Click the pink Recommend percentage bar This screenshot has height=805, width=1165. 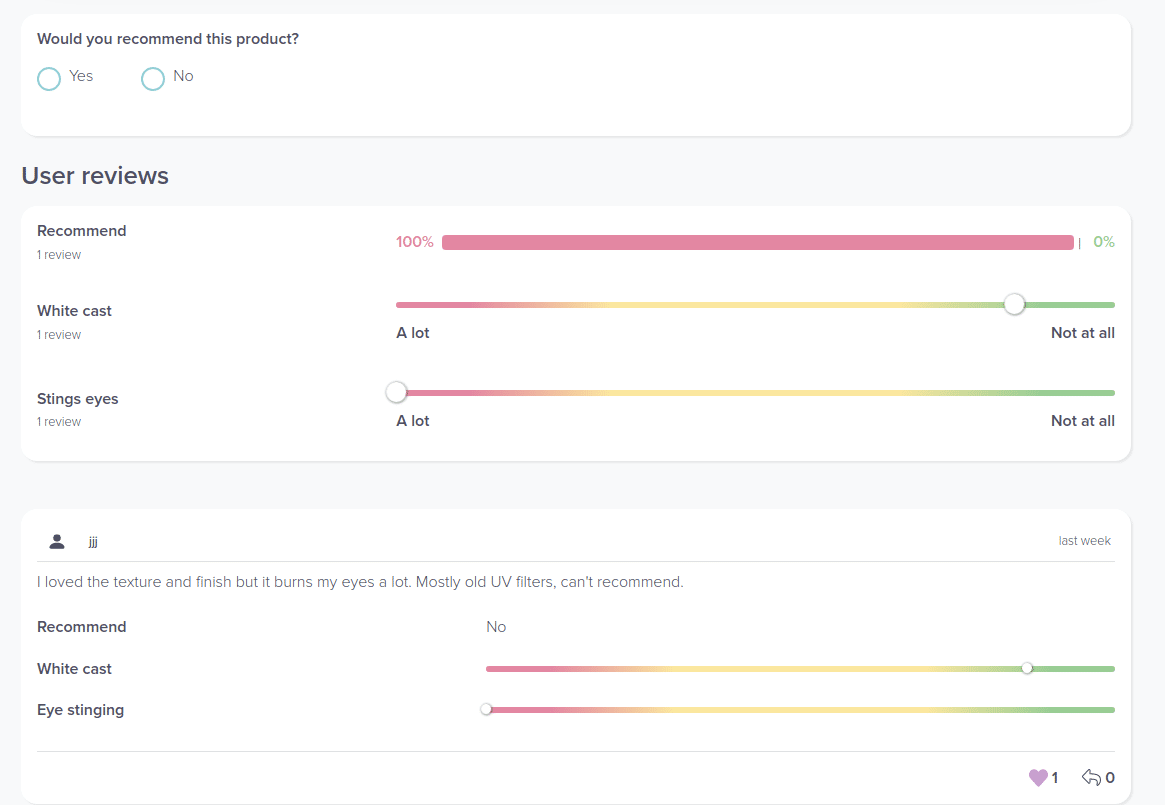757,242
